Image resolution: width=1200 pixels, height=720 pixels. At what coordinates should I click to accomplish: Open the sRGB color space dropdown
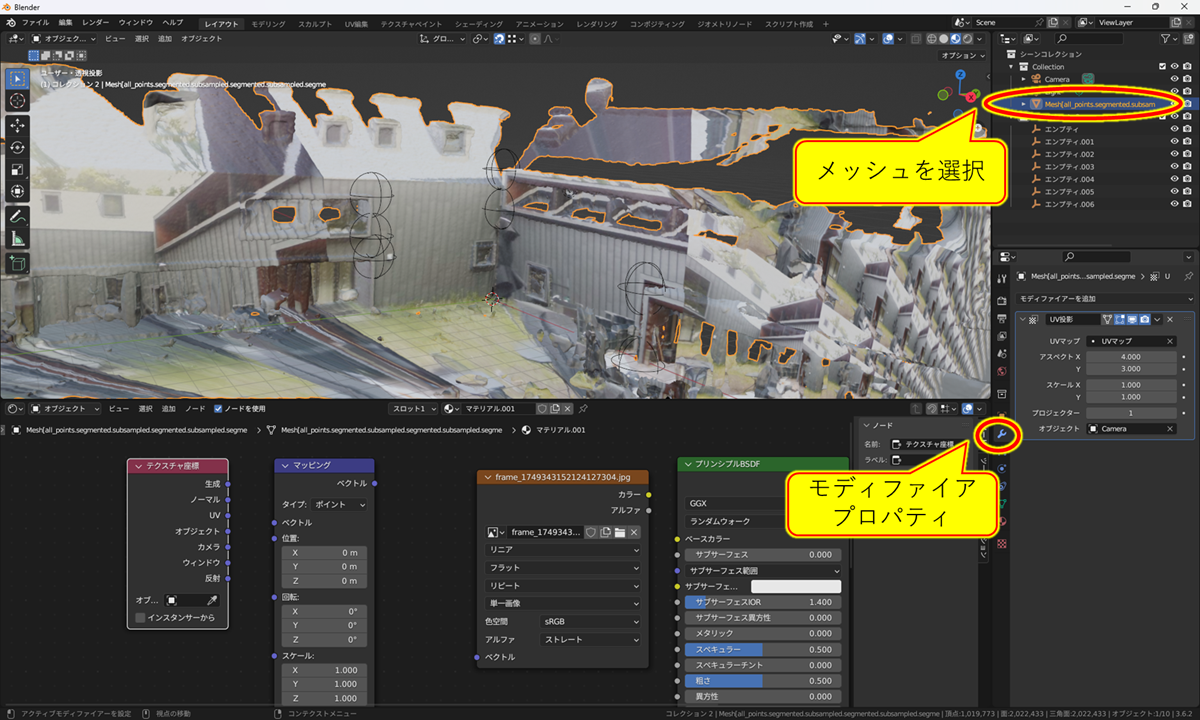click(590, 621)
